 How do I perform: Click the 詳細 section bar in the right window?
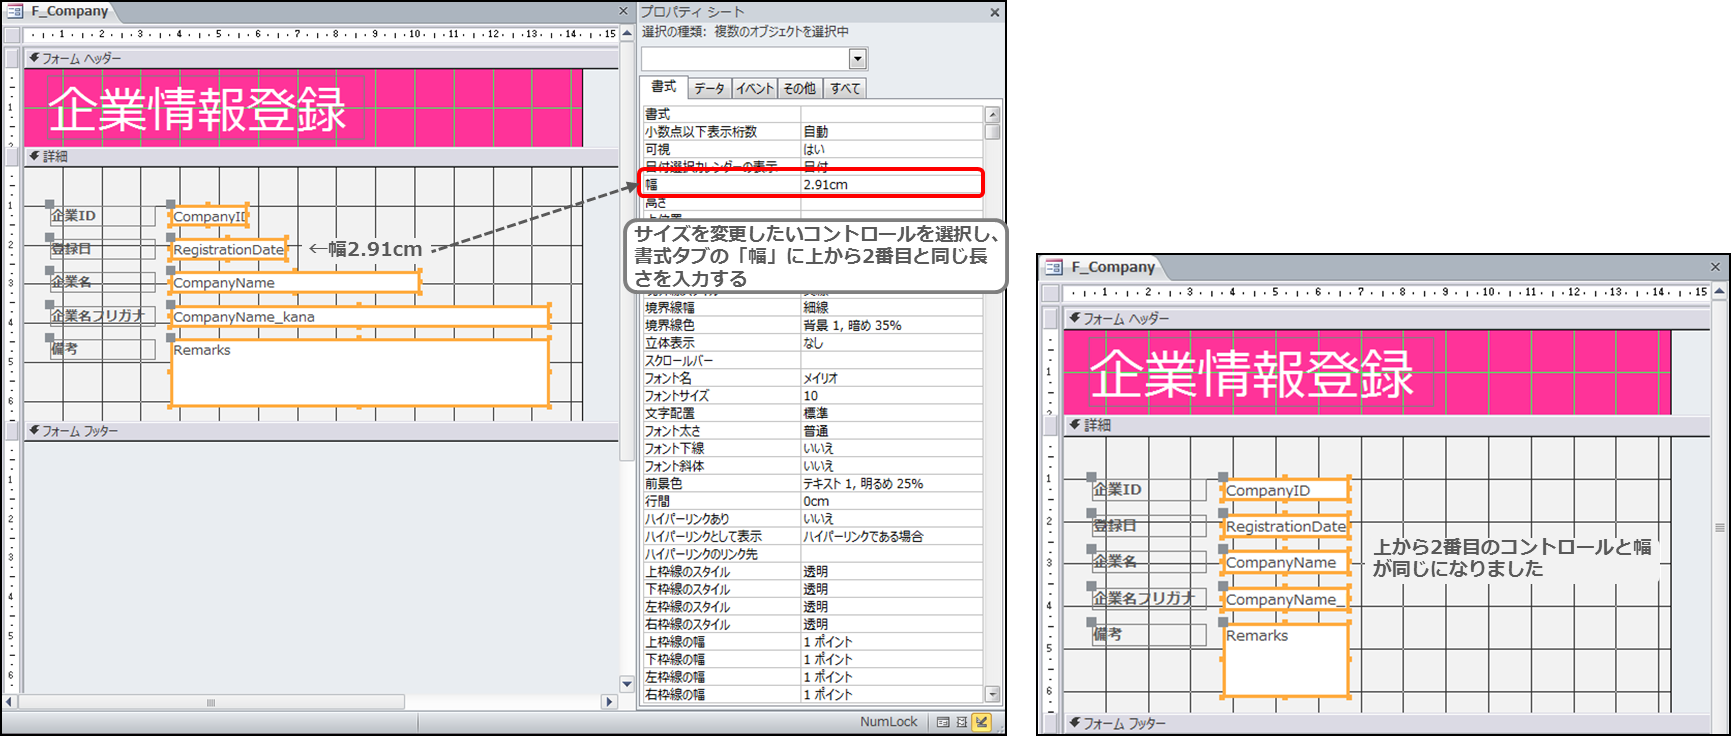coord(1386,425)
